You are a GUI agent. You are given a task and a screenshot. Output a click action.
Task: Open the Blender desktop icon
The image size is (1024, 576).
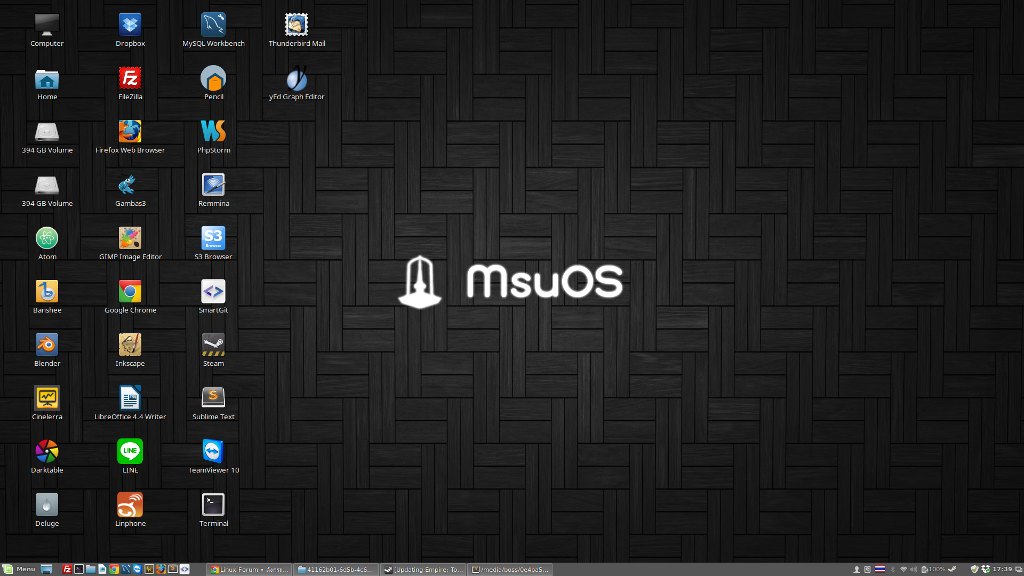click(47, 345)
